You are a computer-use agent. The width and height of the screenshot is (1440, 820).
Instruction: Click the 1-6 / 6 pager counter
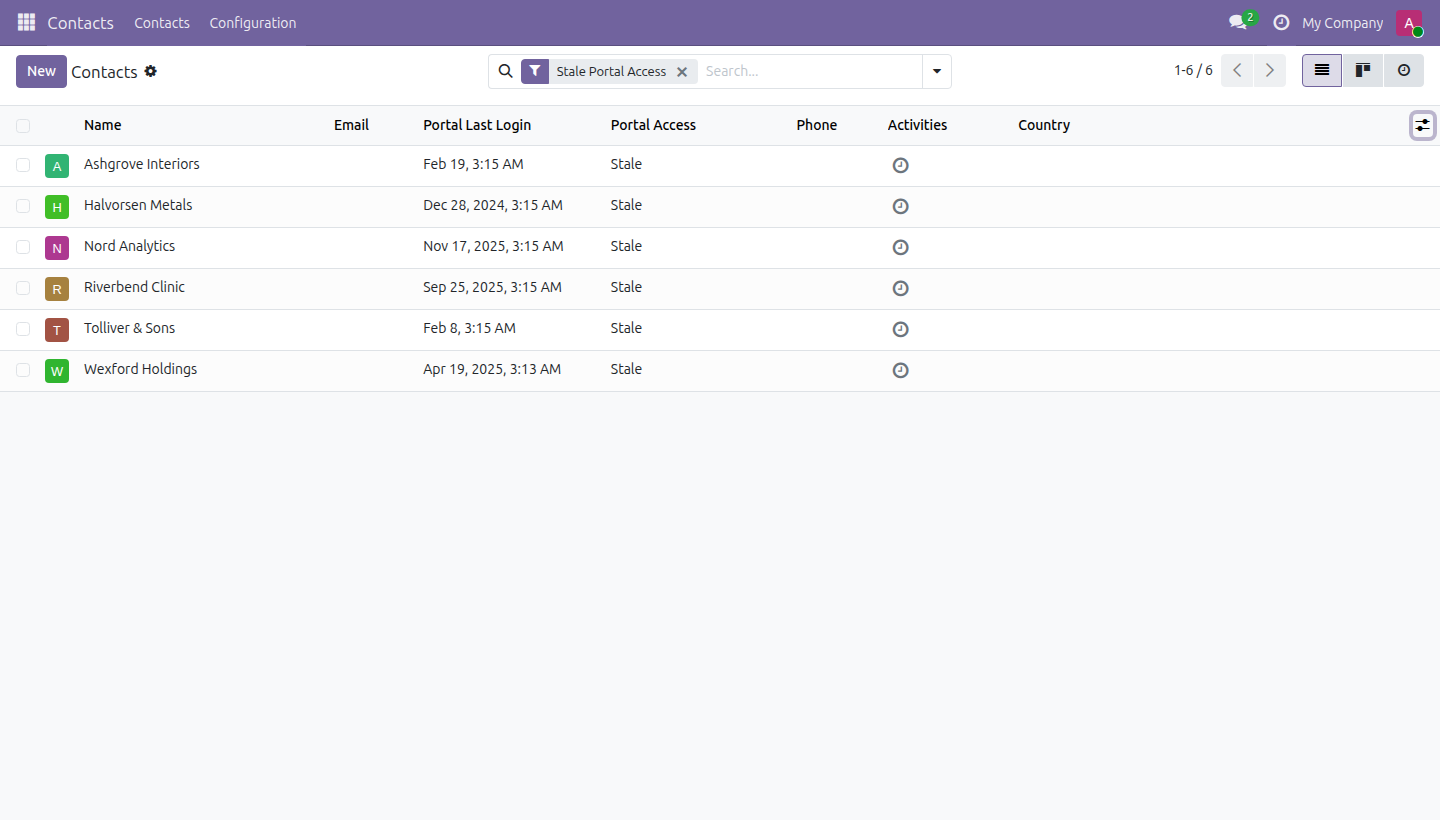coord(1193,71)
